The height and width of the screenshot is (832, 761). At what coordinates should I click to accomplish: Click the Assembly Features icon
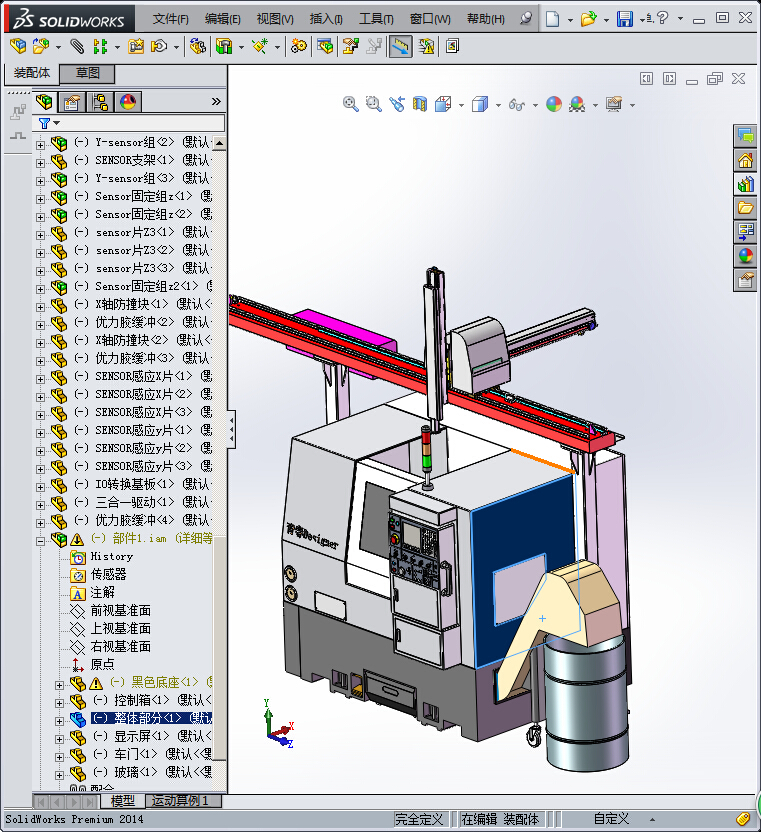[224, 47]
